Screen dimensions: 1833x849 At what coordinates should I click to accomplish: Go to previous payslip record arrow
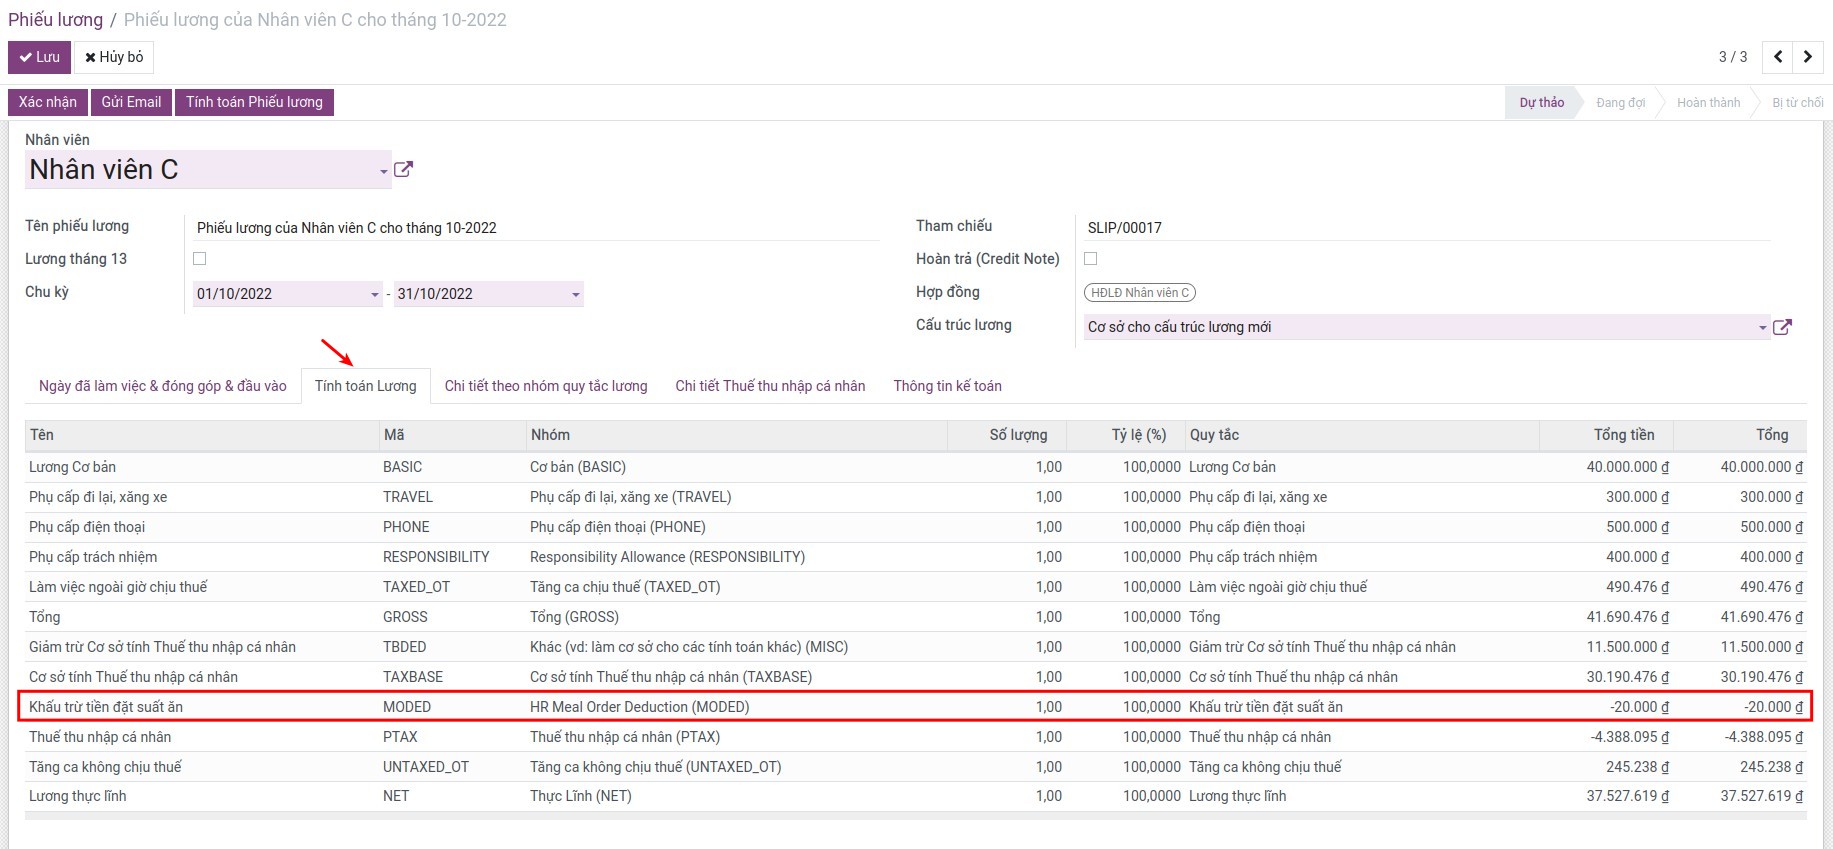point(1778,57)
